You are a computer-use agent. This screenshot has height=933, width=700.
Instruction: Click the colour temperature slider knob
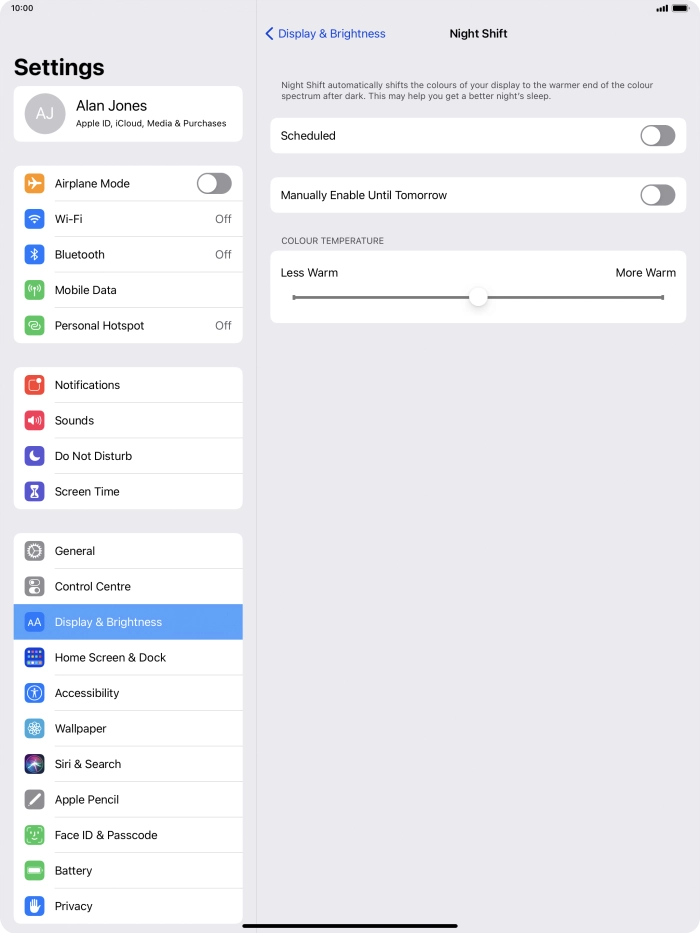pyautogui.click(x=478, y=297)
